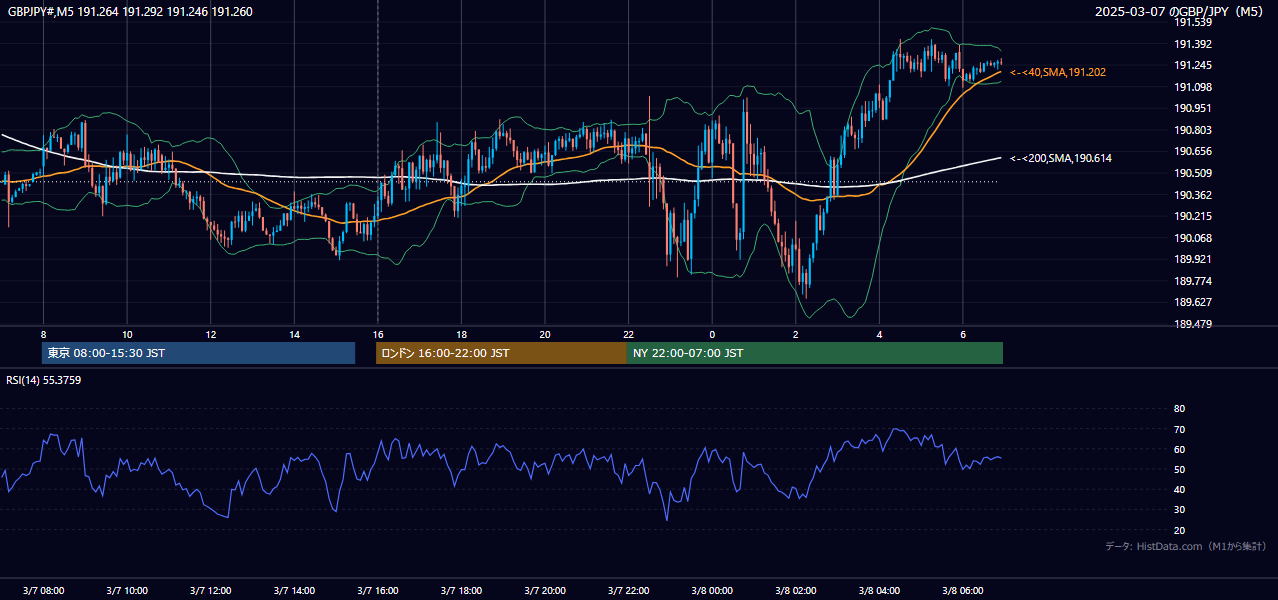Click the 3/7 10:00 time label
The height and width of the screenshot is (600, 1278).
tap(127, 591)
